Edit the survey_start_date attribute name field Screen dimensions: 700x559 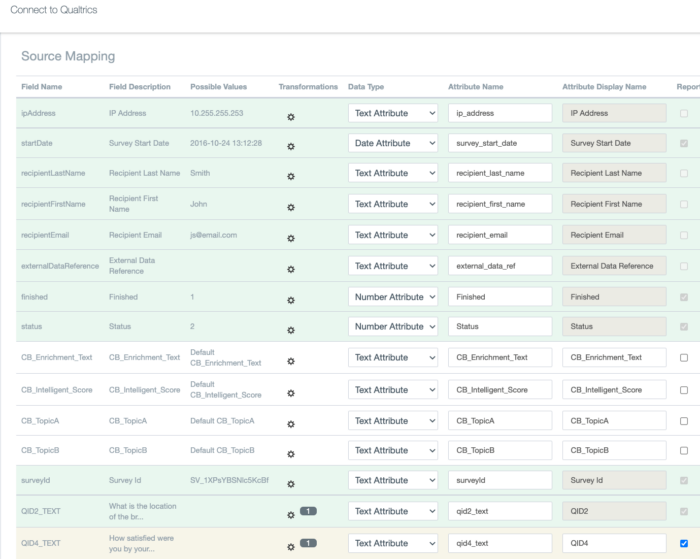tap(500, 143)
